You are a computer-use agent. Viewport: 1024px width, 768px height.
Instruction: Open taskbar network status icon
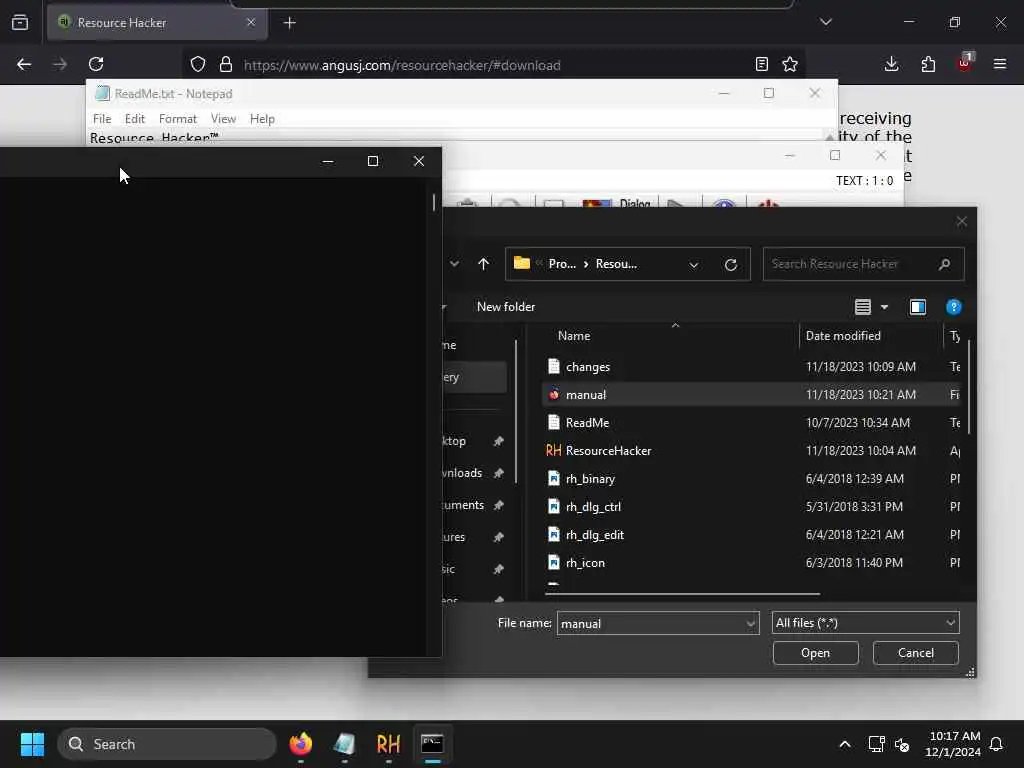tap(876, 744)
